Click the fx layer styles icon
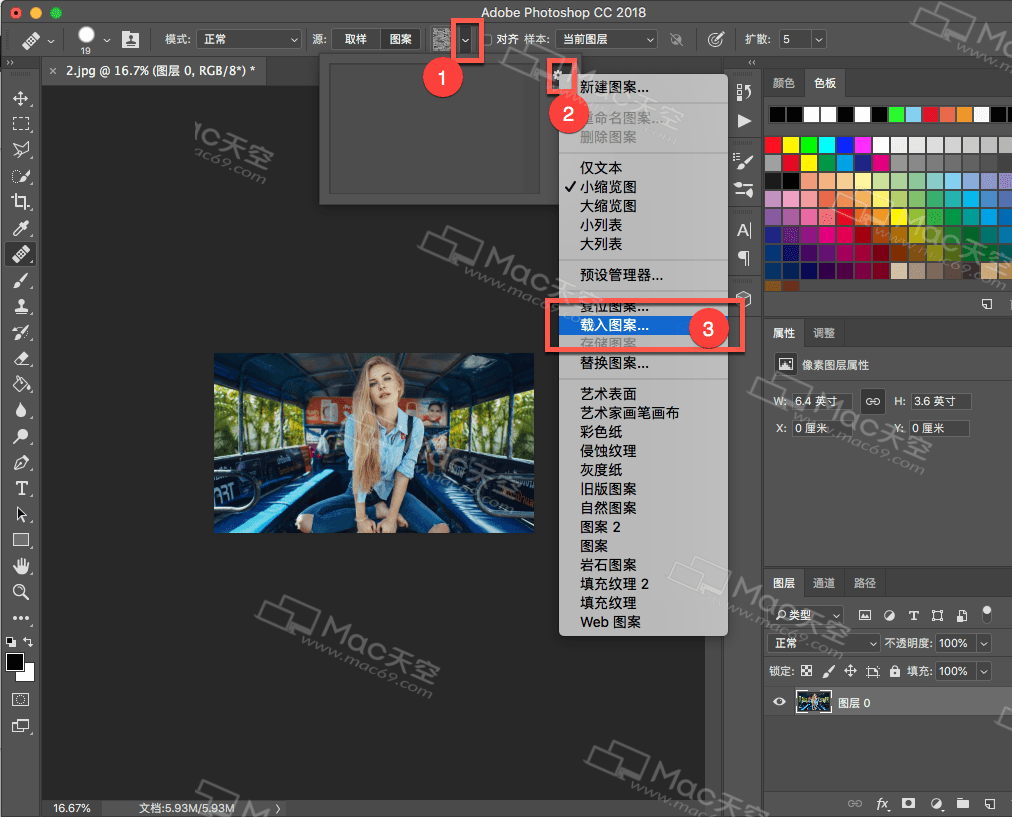The width and height of the screenshot is (1012, 817). pyautogui.click(x=884, y=803)
